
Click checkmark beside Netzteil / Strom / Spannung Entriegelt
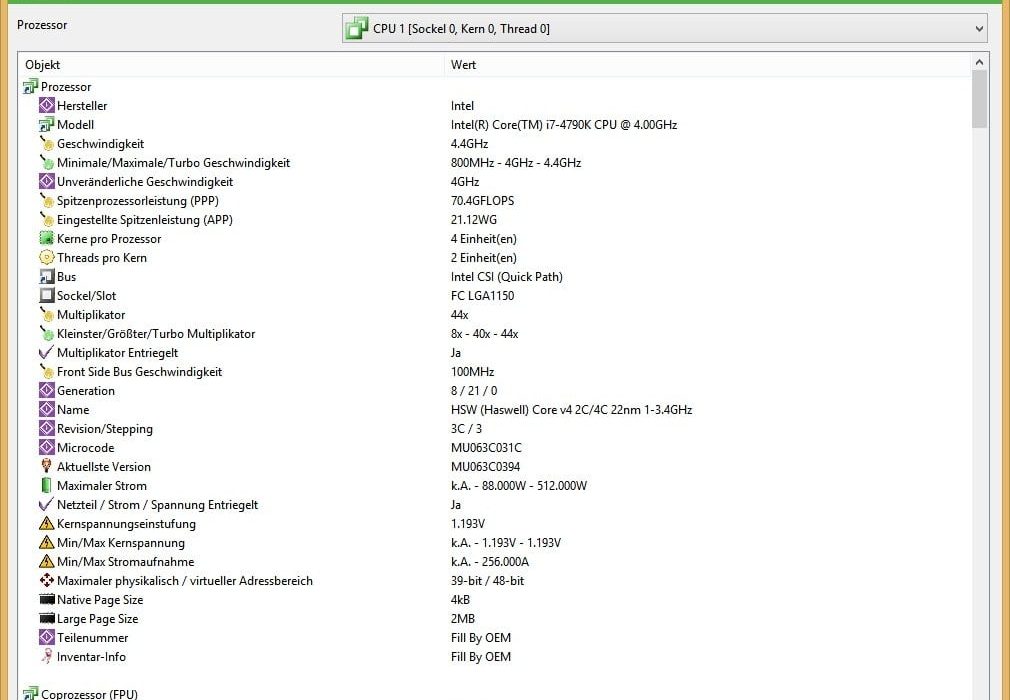(46, 504)
